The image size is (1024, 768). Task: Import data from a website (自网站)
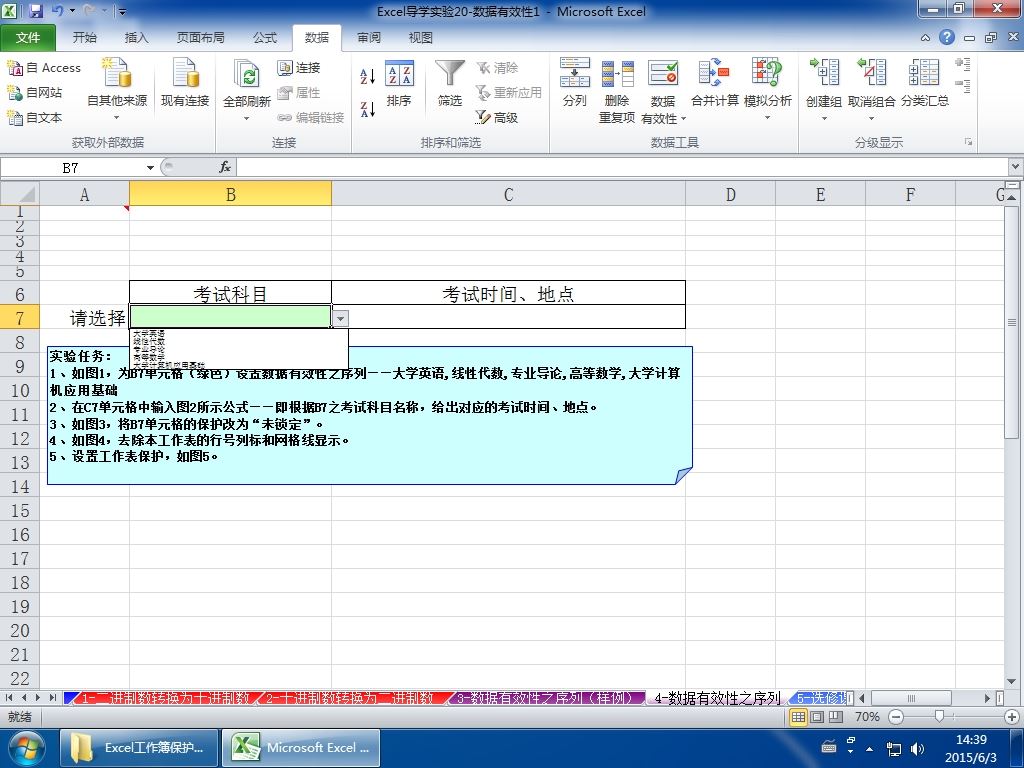coord(35,93)
